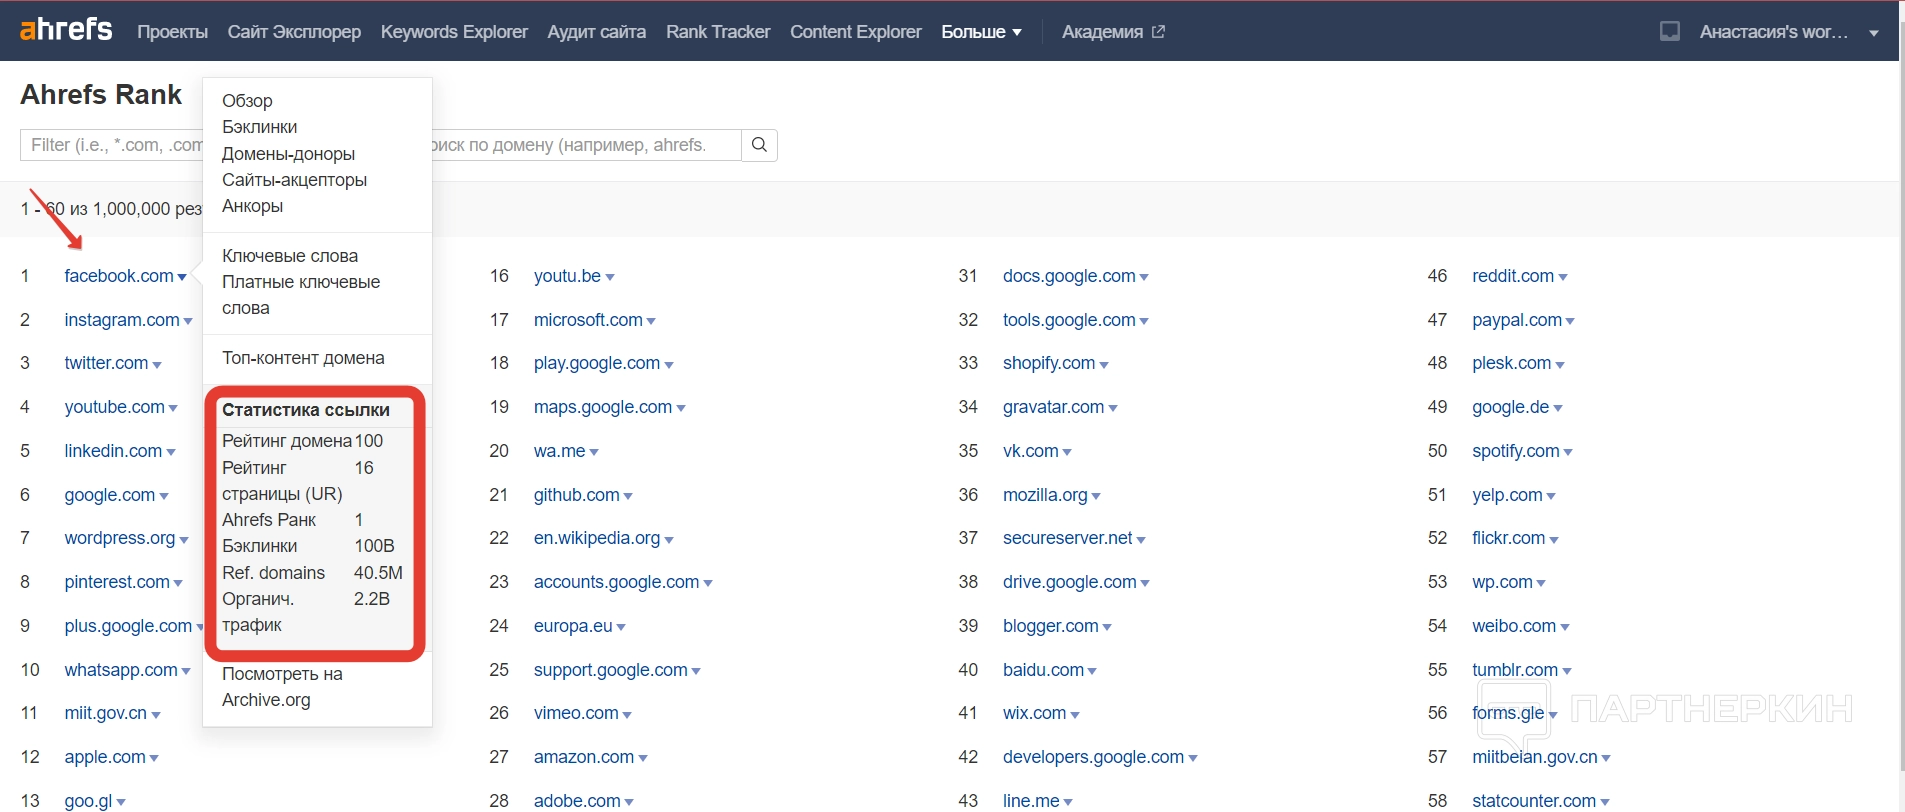1905x812 pixels.
Task: Select Обзор in the context menu
Action: click(x=247, y=101)
